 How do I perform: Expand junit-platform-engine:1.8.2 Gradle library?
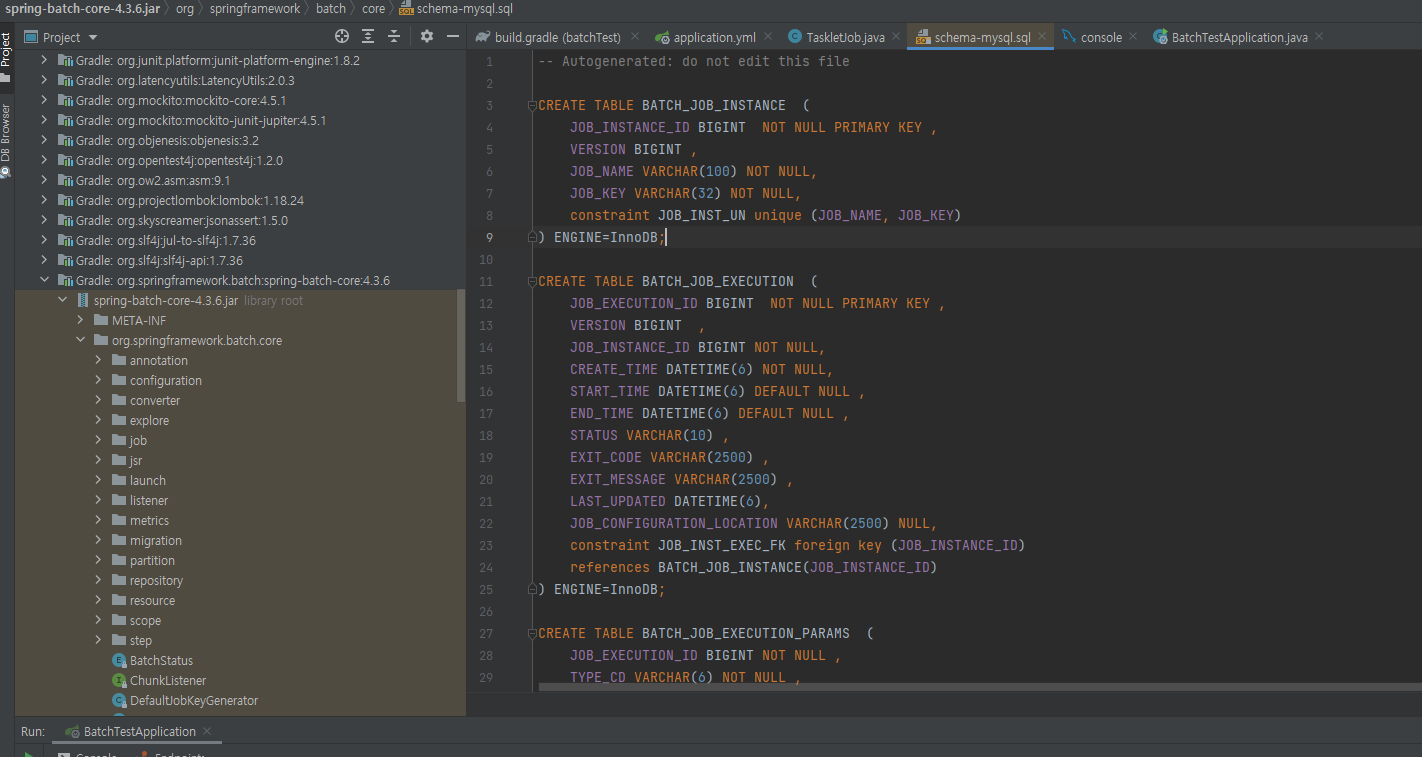[43, 60]
